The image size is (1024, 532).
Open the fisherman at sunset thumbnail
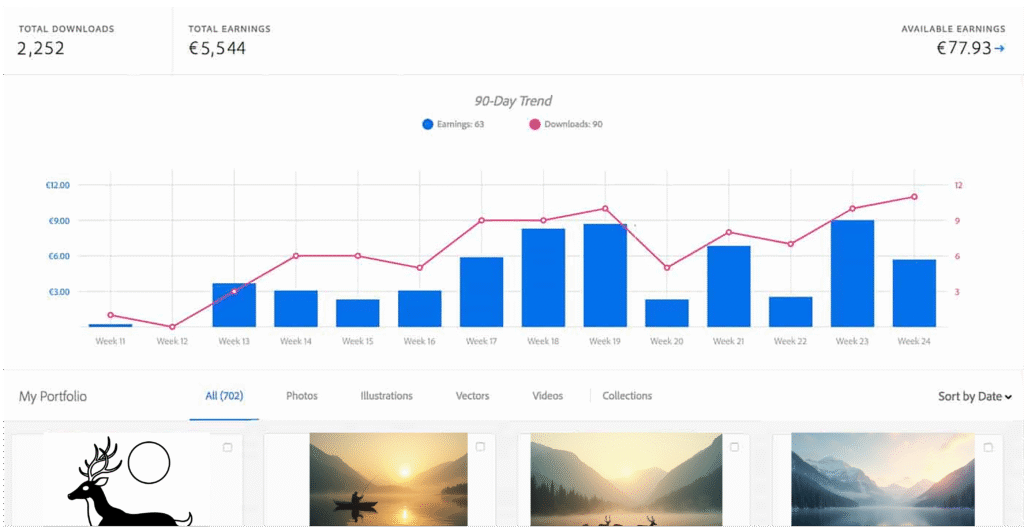388,480
